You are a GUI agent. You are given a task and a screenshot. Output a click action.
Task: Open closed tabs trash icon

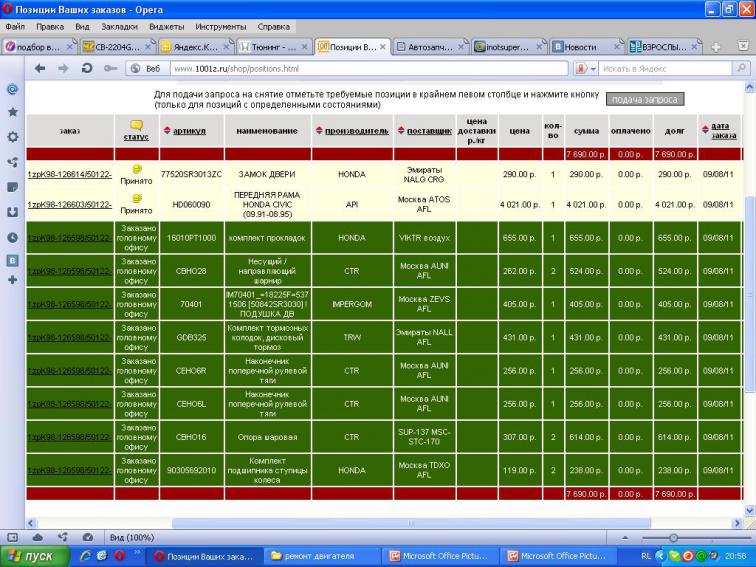pos(743,46)
